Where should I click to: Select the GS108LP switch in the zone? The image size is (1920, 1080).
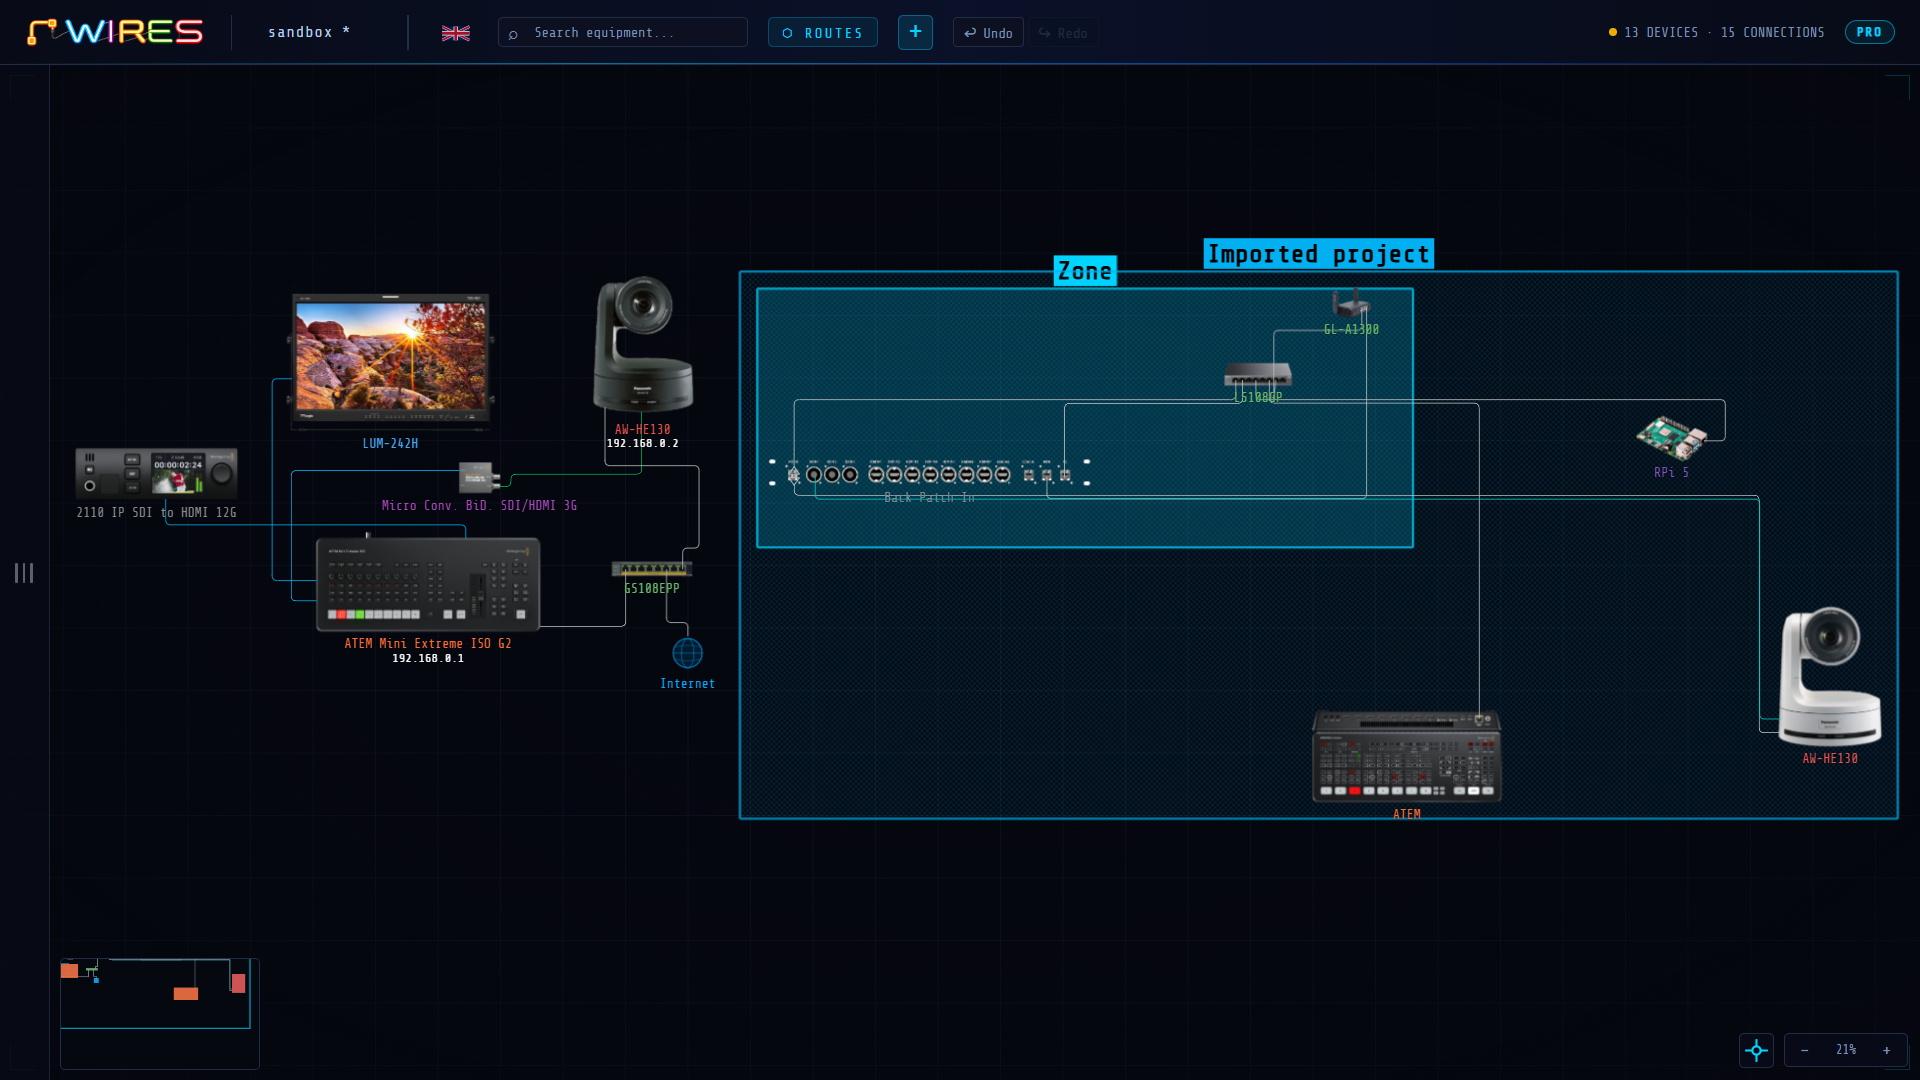[x=1258, y=375]
